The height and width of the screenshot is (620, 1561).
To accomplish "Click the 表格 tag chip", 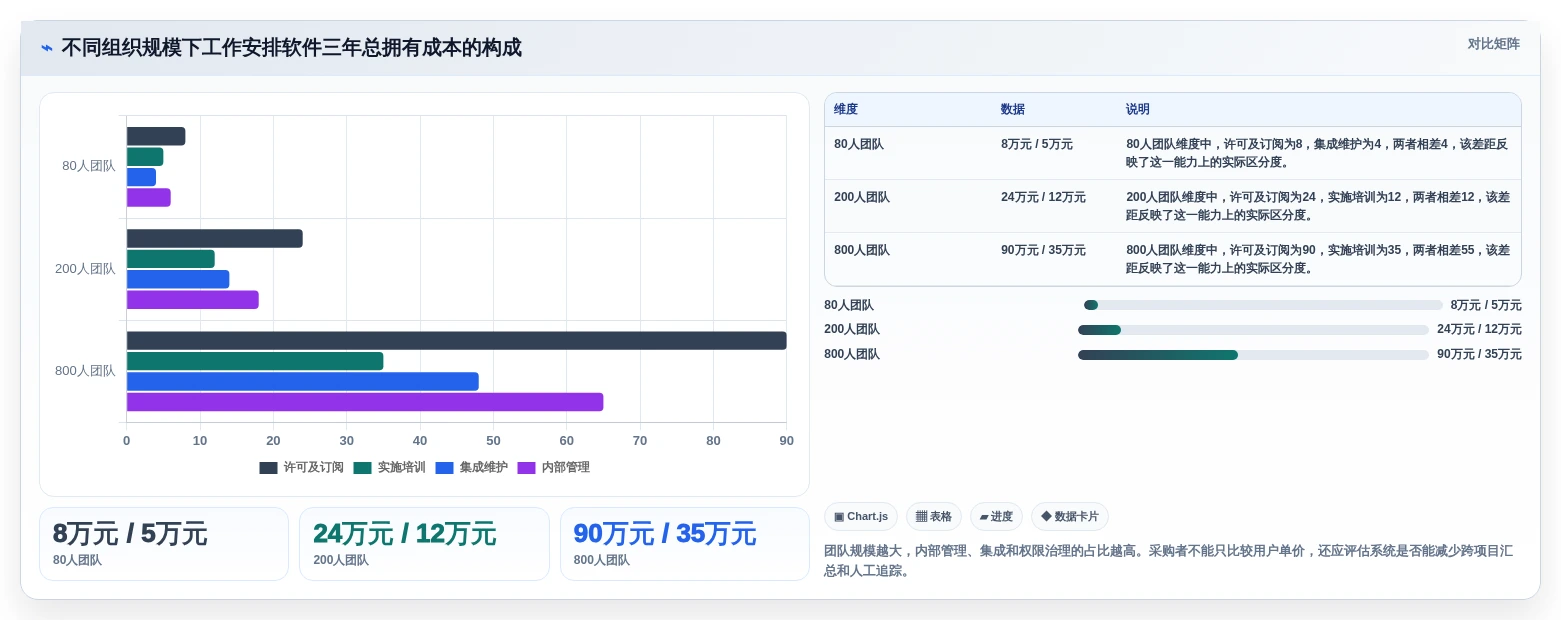I will tap(934, 517).
